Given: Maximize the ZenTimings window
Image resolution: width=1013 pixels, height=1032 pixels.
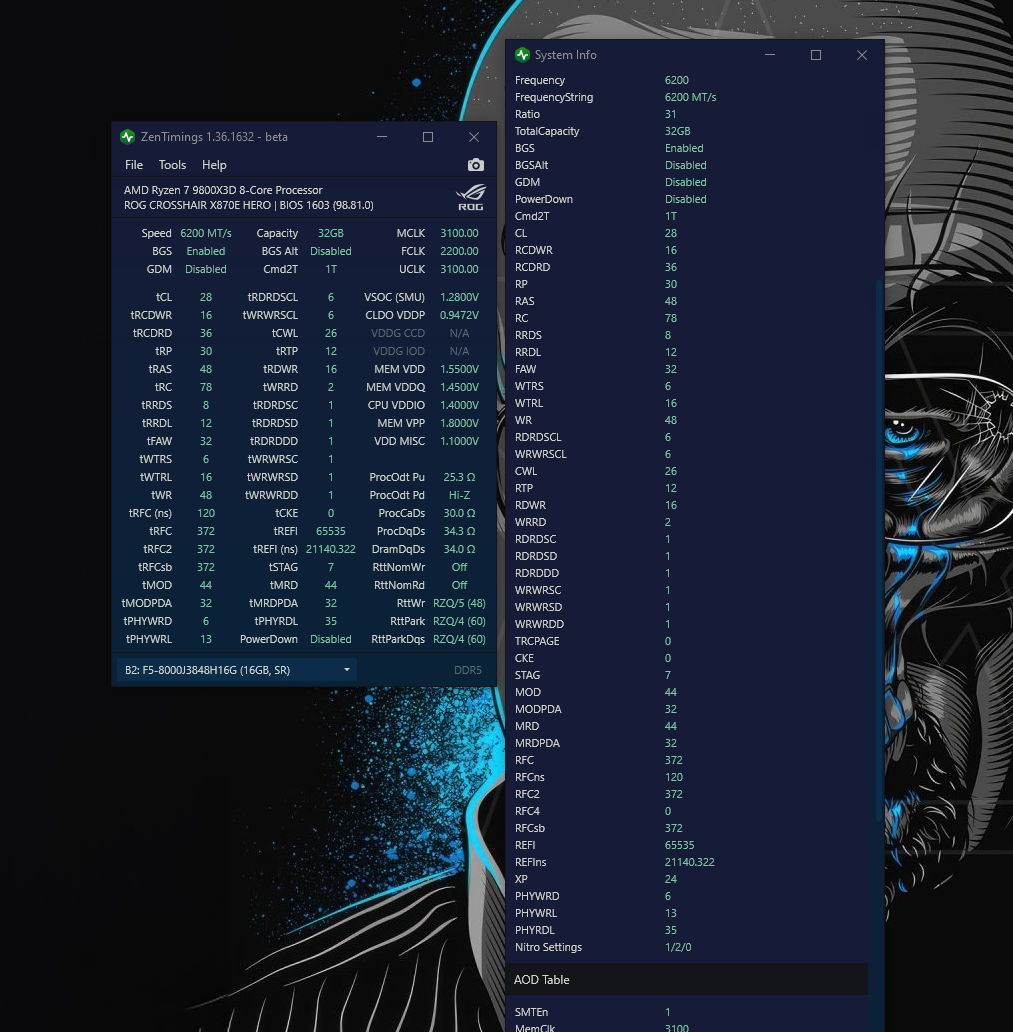Looking at the screenshot, I should pyautogui.click(x=428, y=137).
